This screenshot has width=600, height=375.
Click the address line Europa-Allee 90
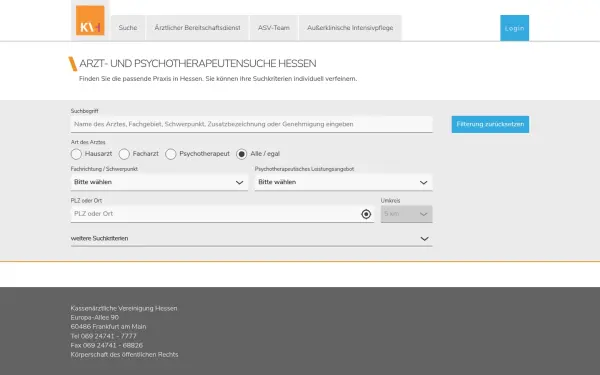click(x=95, y=317)
